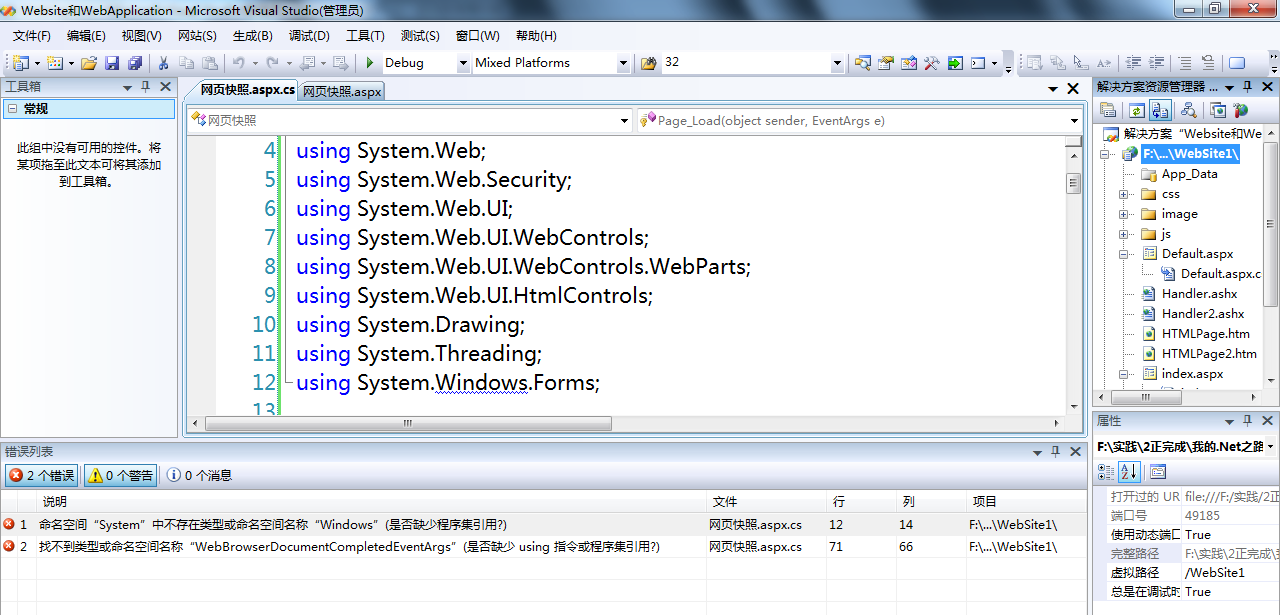1280x615 pixels.
Task: Click the Command Window icon in the toolbar
Action: coord(978,63)
